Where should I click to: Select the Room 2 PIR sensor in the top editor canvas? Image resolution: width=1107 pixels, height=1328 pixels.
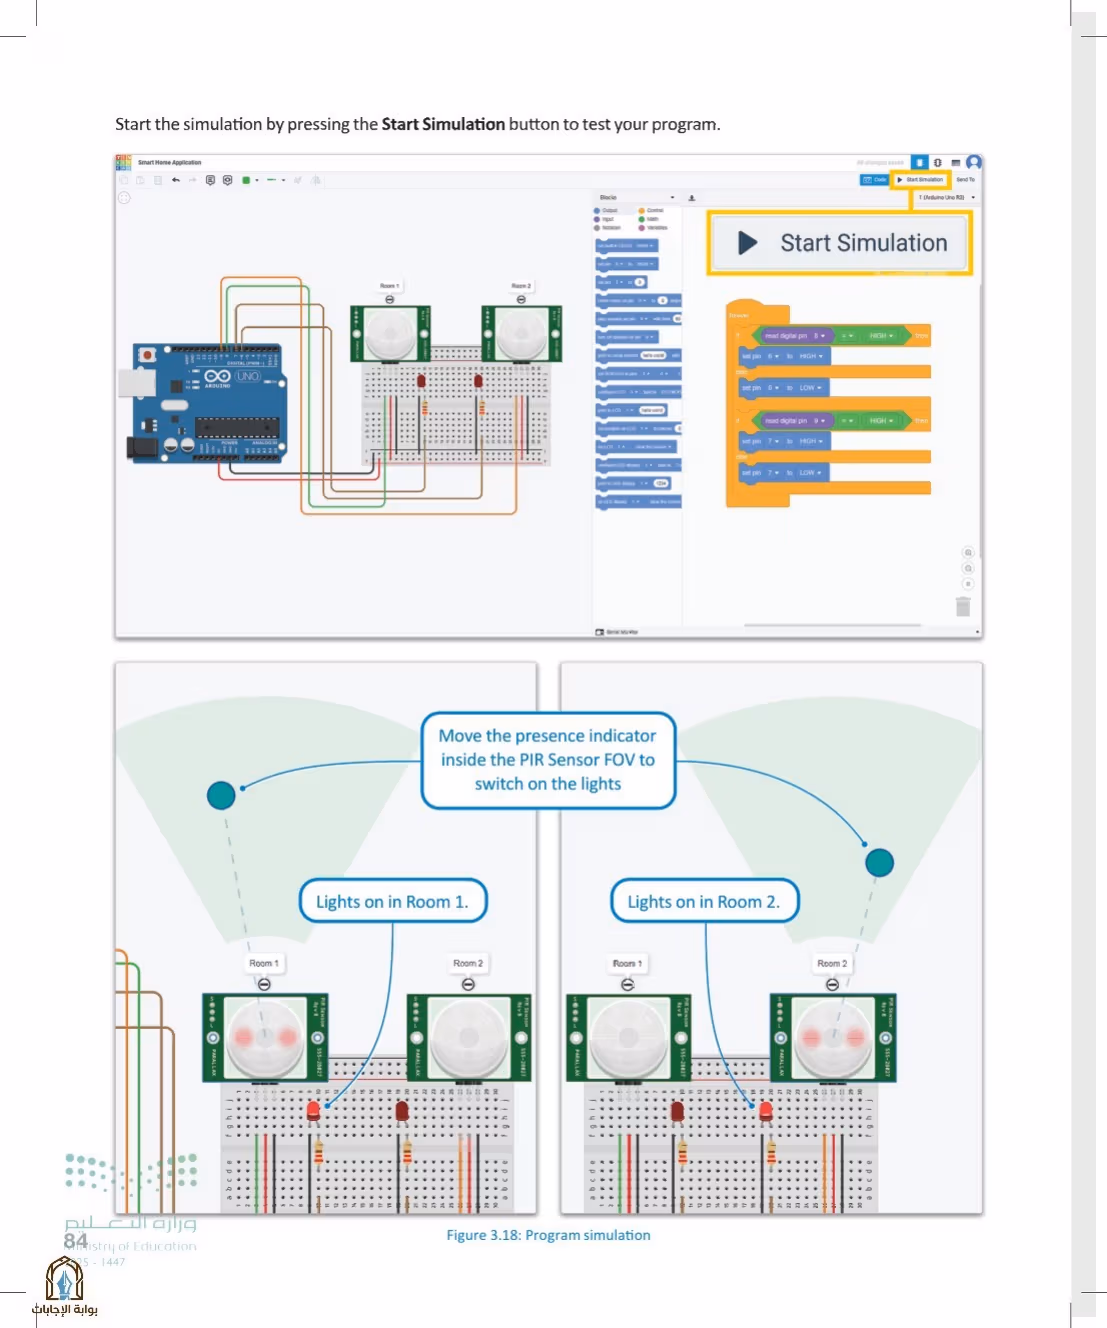coord(521,333)
